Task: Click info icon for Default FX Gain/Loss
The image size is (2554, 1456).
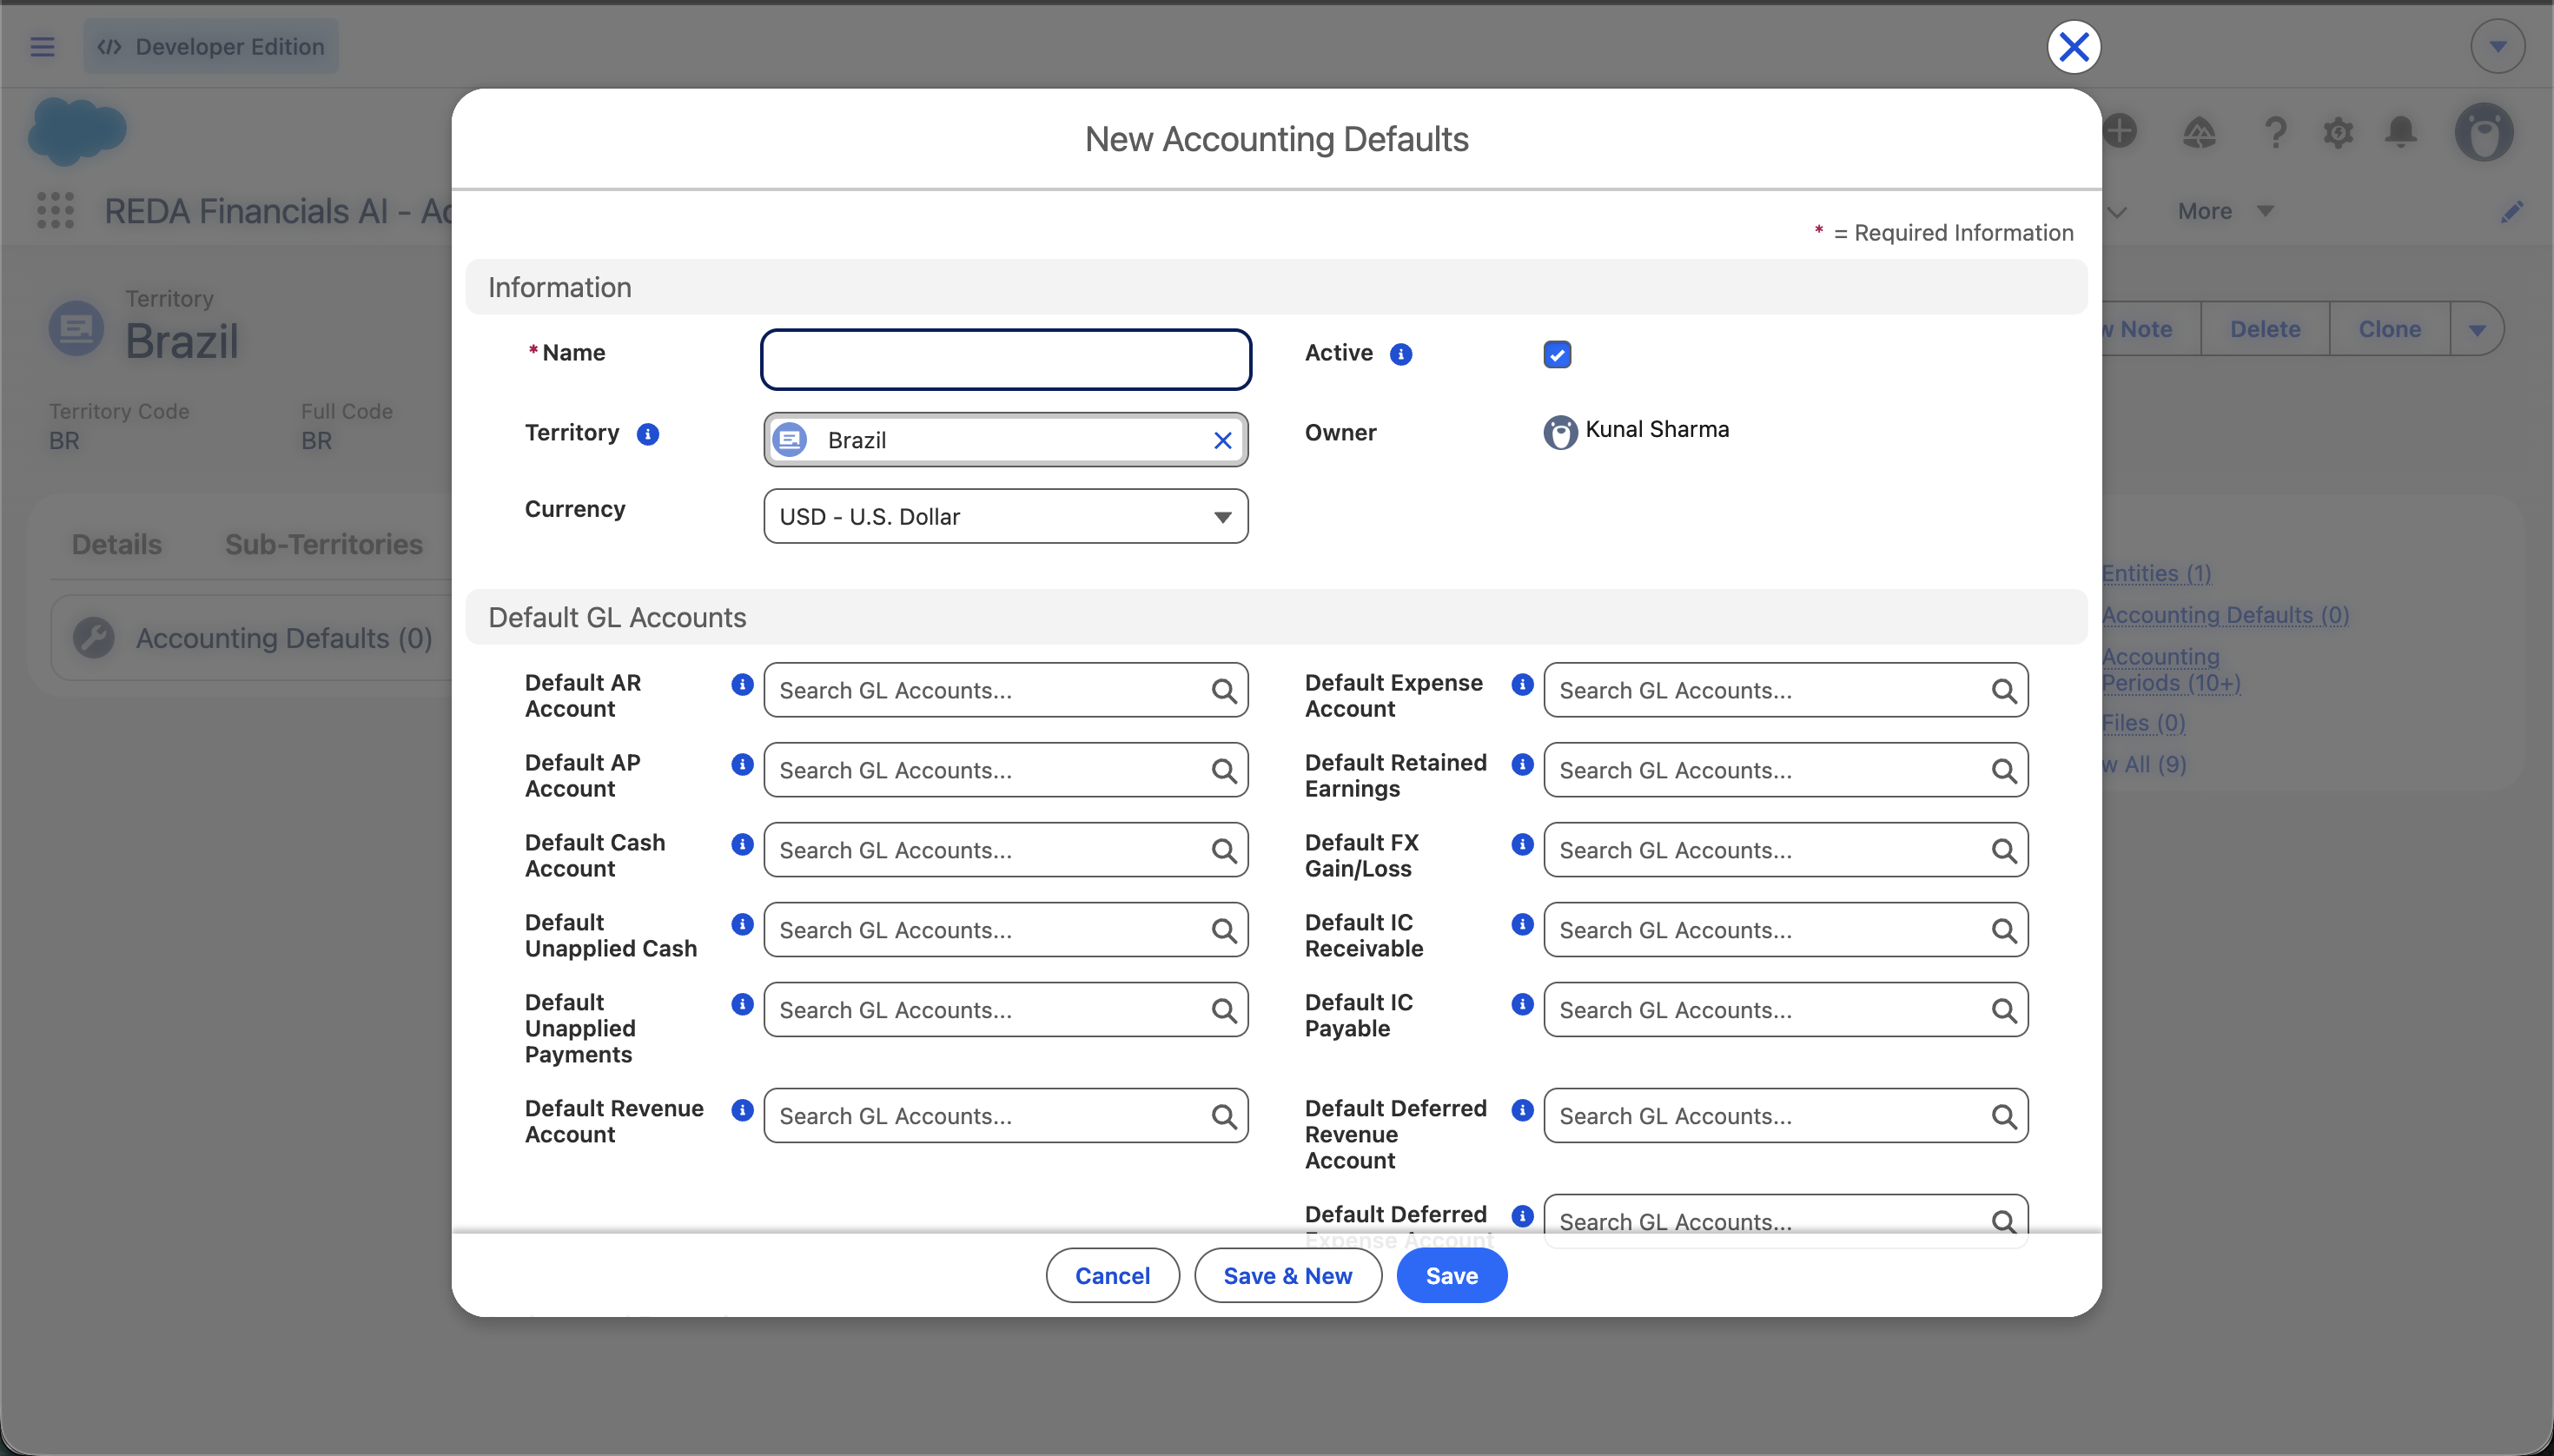Action: tap(1522, 844)
